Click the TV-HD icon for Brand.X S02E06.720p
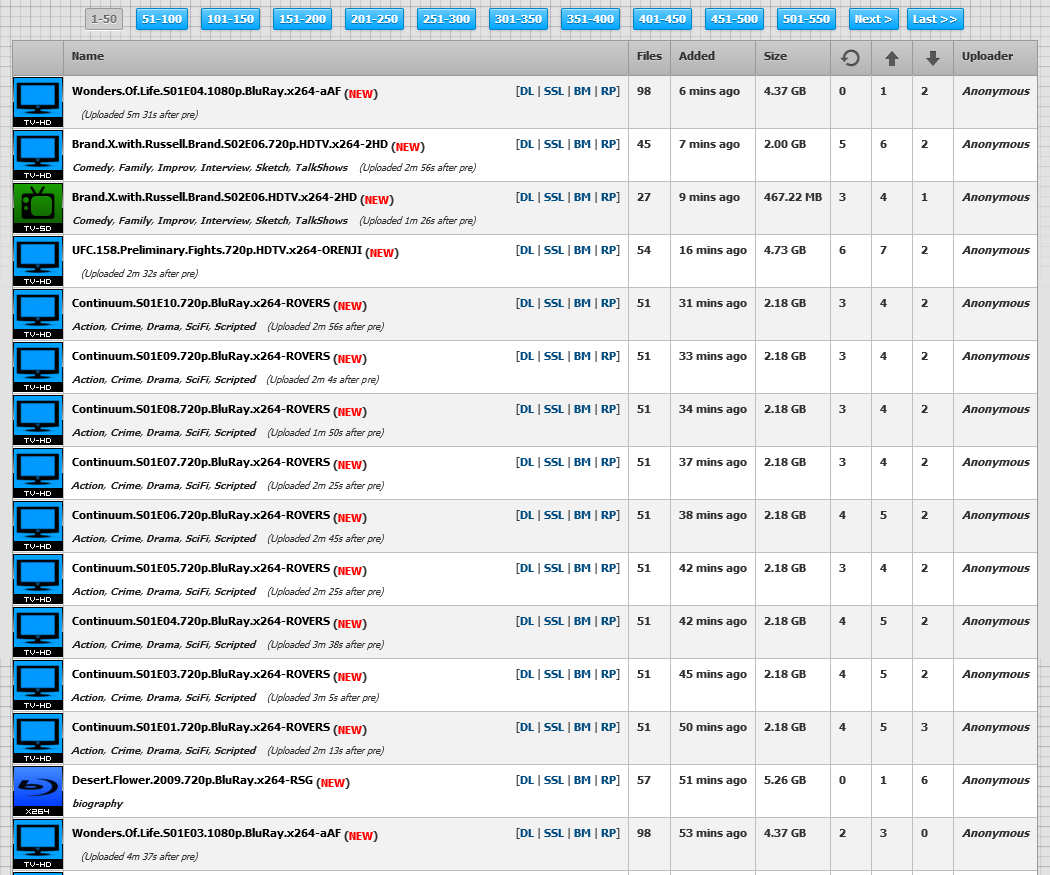Image resolution: width=1050 pixels, height=875 pixels. [x=38, y=155]
